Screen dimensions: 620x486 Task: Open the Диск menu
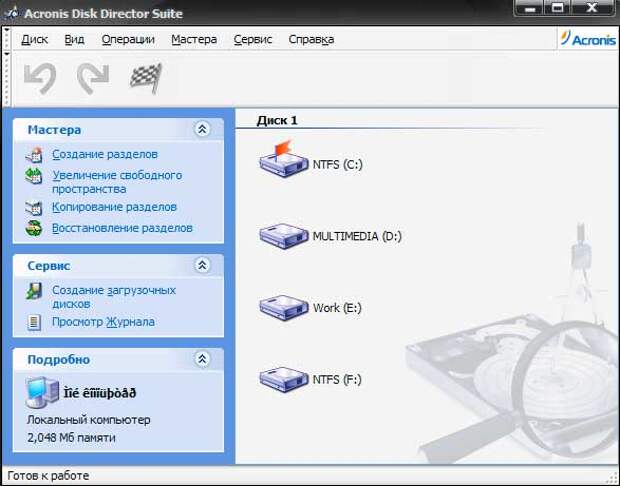click(x=34, y=40)
